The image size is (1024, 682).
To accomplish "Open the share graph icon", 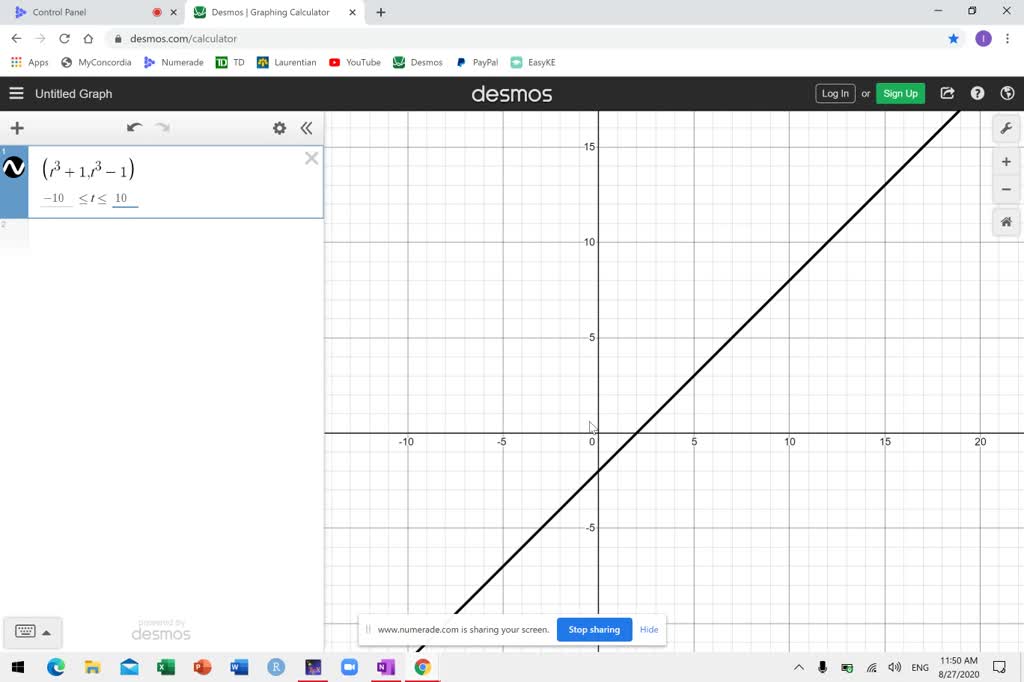I will click(x=947, y=93).
